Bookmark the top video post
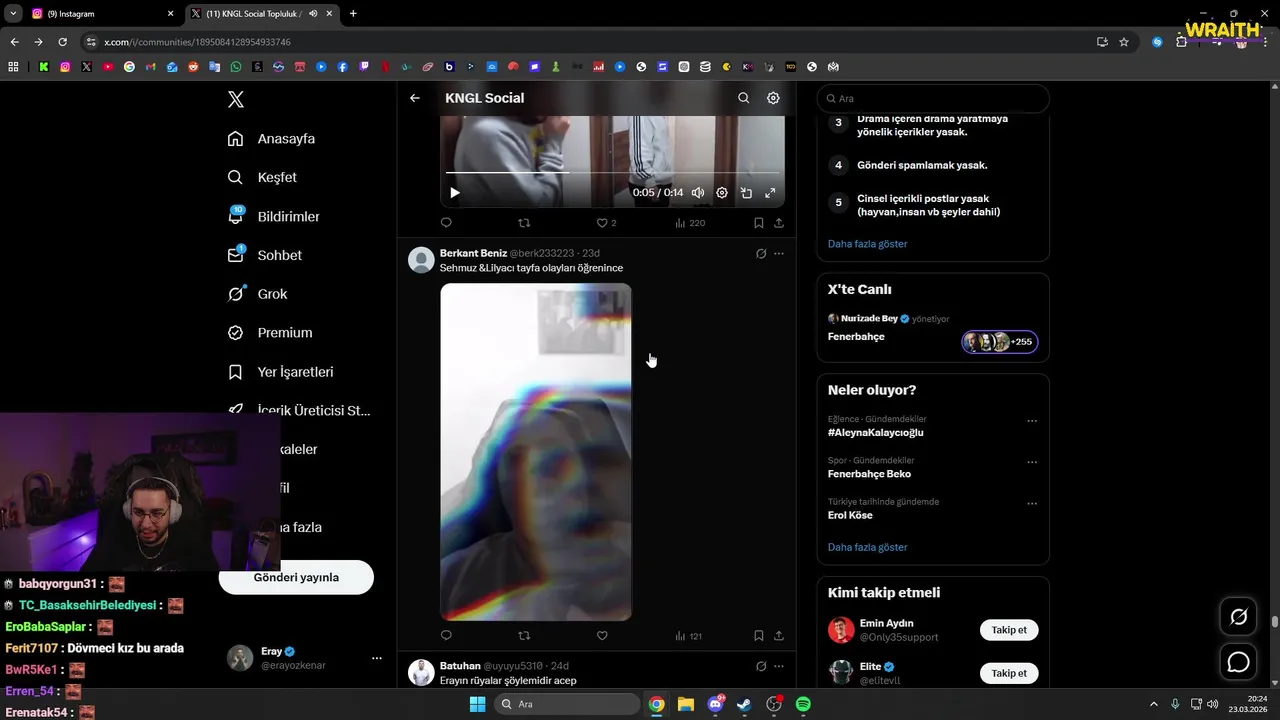 pyautogui.click(x=759, y=223)
